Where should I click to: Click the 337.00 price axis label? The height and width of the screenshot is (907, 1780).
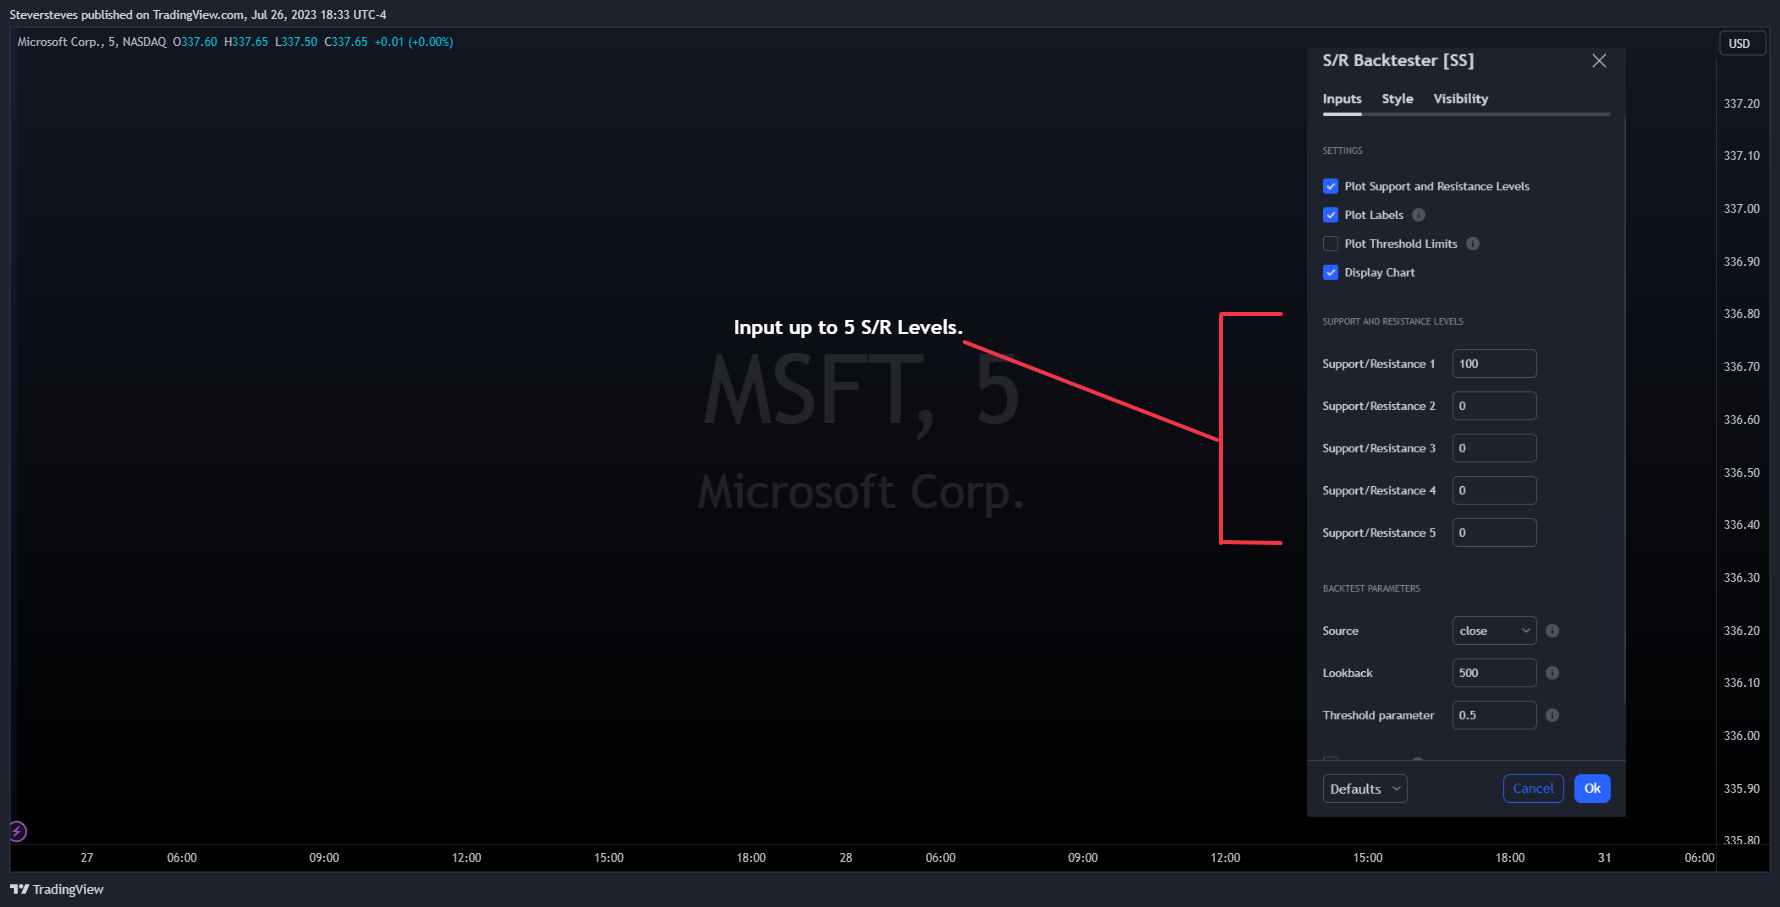(1741, 209)
